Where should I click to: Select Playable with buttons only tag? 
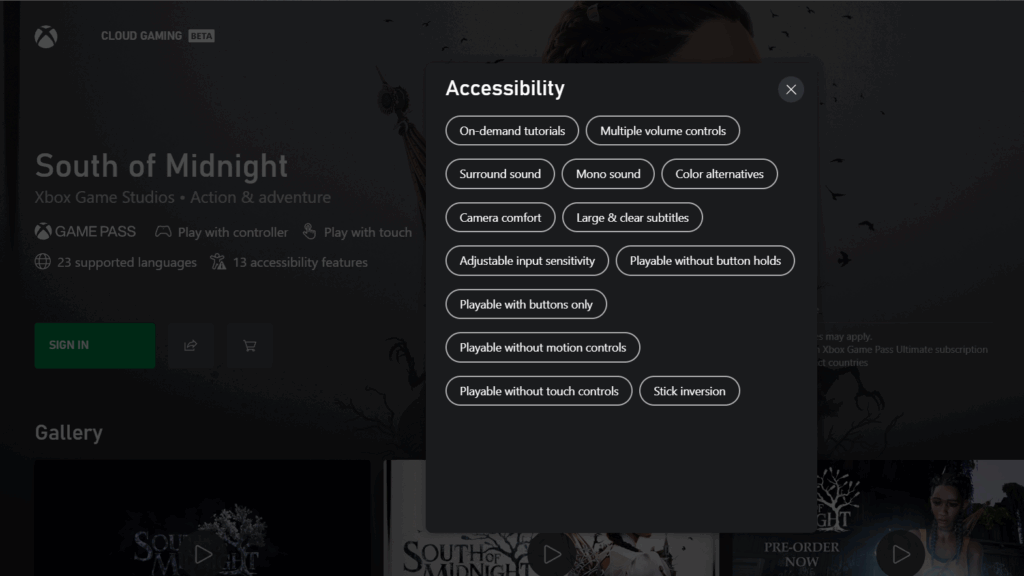coord(526,304)
